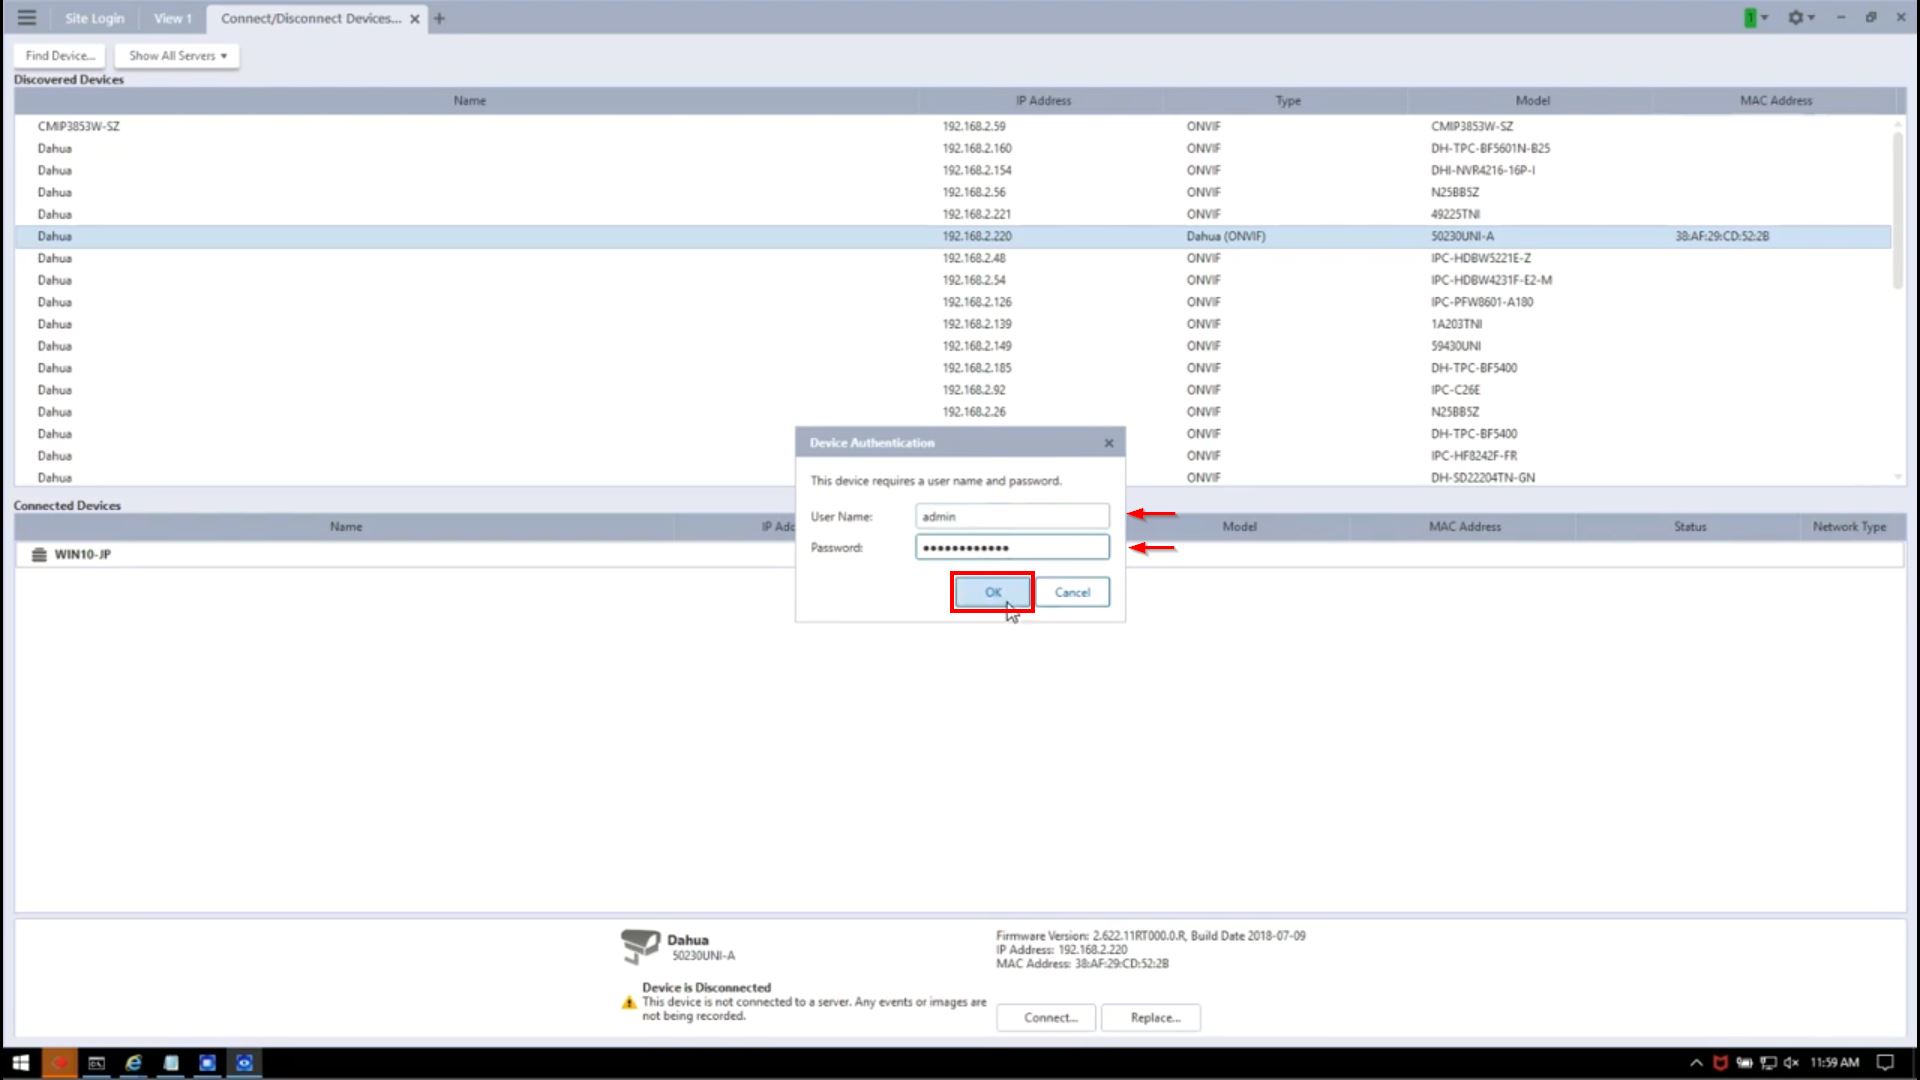Click the WIN10-JP server icon
The height and width of the screenshot is (1080, 1920).
pos(39,555)
